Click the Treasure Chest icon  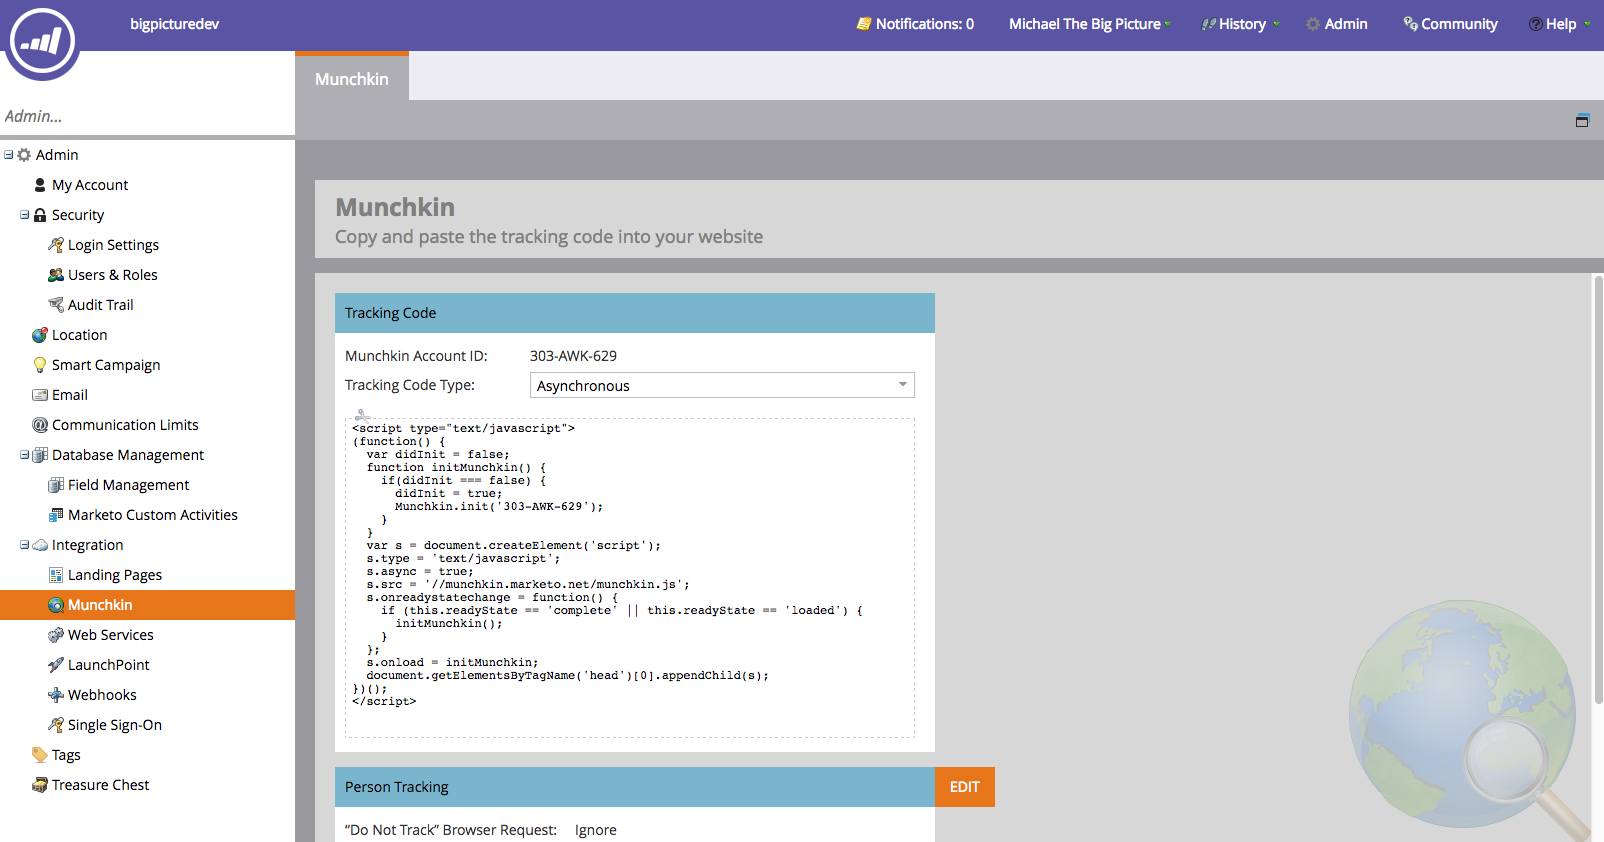[40, 785]
